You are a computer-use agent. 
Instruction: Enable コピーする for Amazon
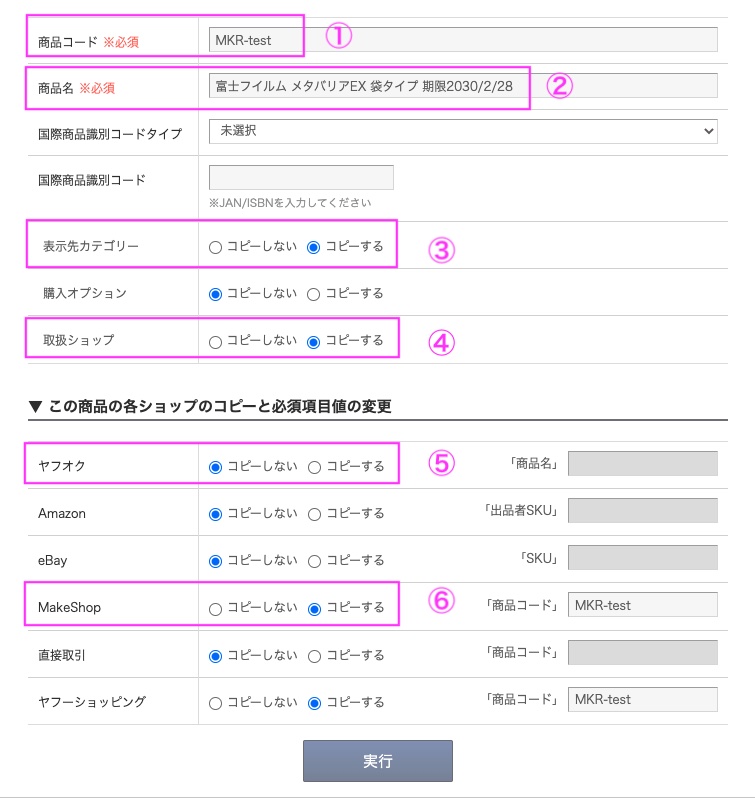pyautogui.click(x=314, y=514)
